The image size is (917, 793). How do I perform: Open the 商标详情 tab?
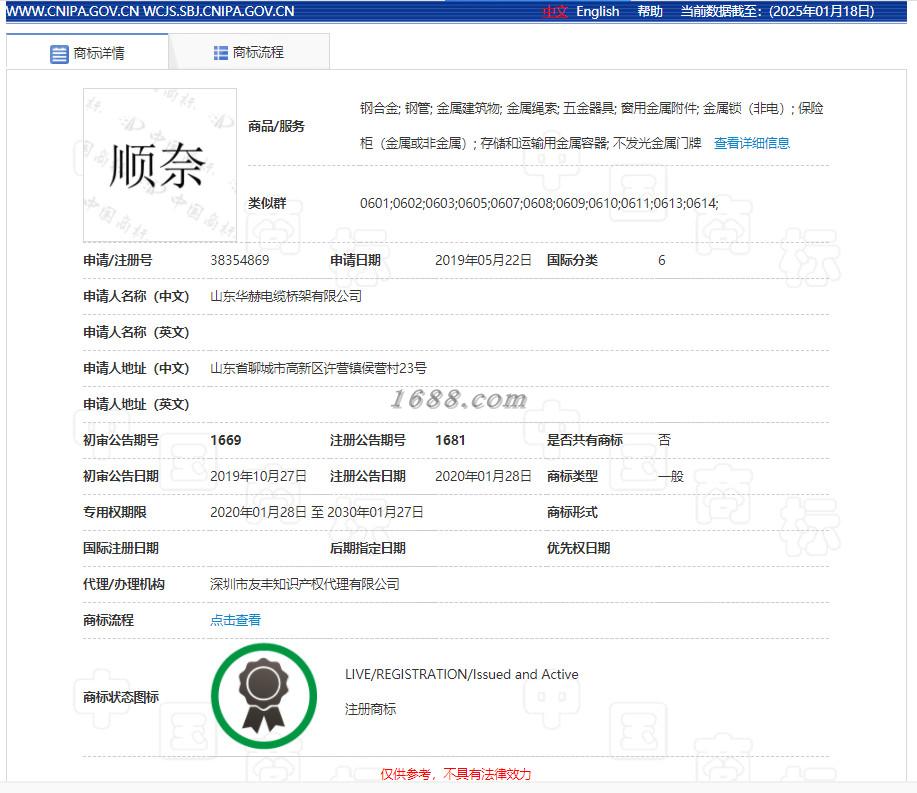point(87,53)
